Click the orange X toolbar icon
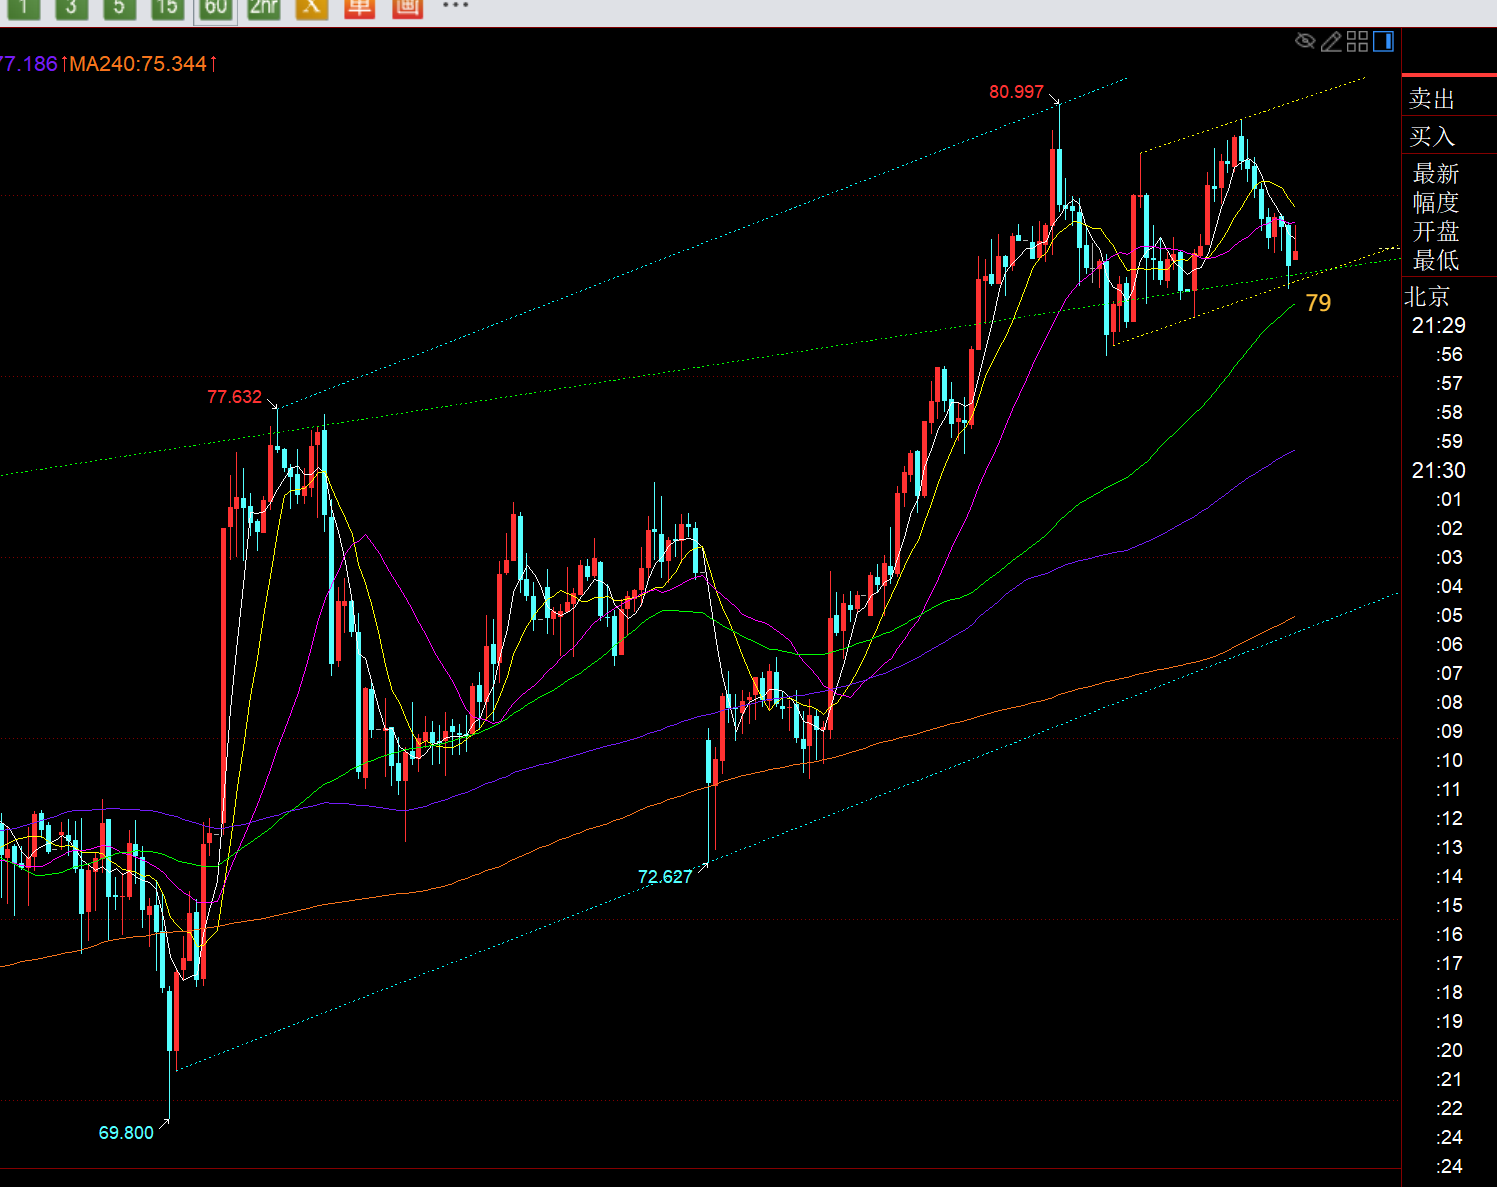 [312, 7]
